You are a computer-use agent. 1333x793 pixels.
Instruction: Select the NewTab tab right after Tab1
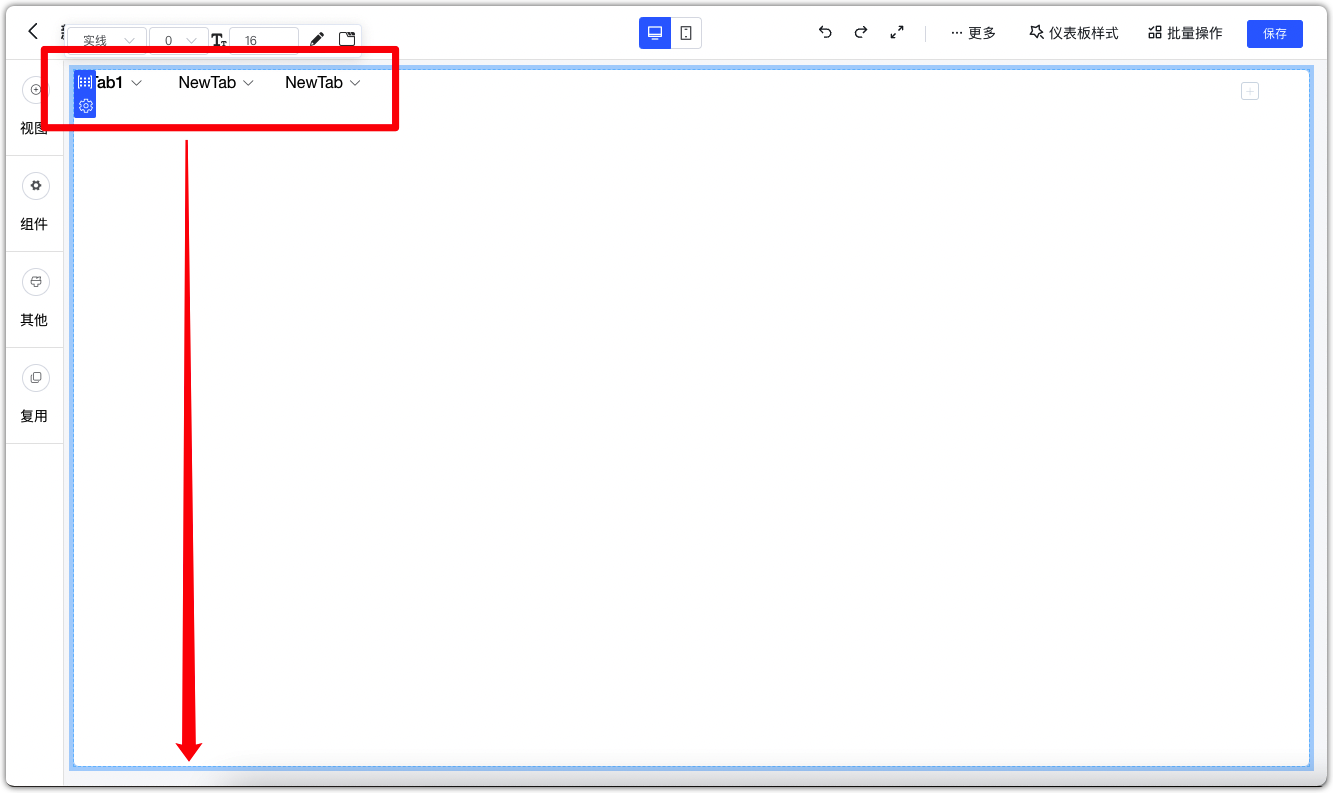click(207, 83)
